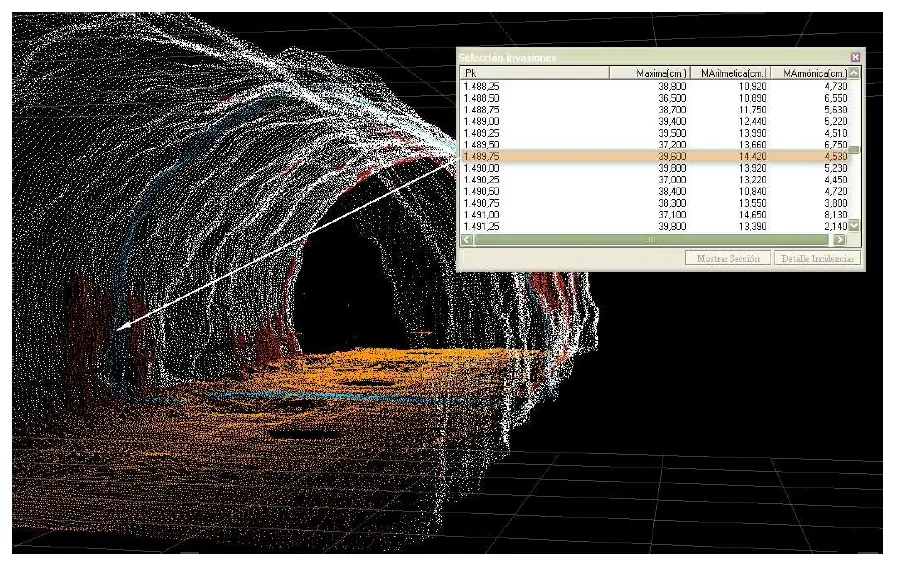This screenshot has height=581, width=914.
Task: Click the MAritmetica(cm.) column header
Action: click(x=735, y=73)
